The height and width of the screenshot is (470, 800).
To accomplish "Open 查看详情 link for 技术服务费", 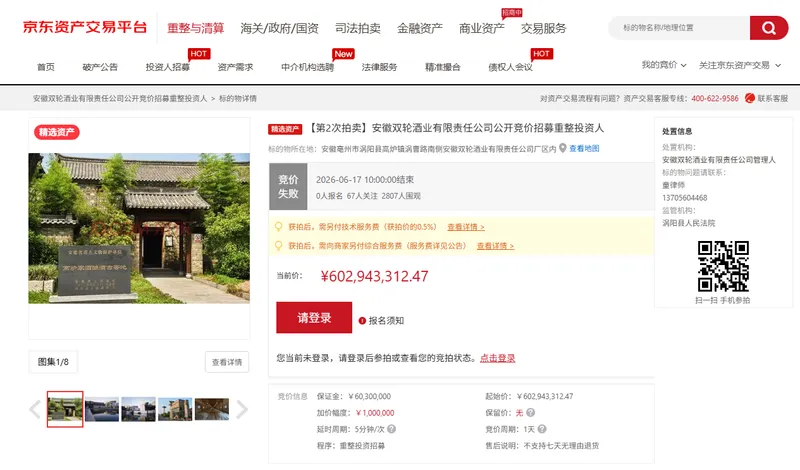I will click(x=466, y=227).
